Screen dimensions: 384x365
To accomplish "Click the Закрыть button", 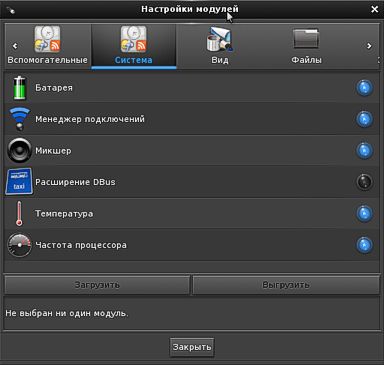I will point(192,347).
